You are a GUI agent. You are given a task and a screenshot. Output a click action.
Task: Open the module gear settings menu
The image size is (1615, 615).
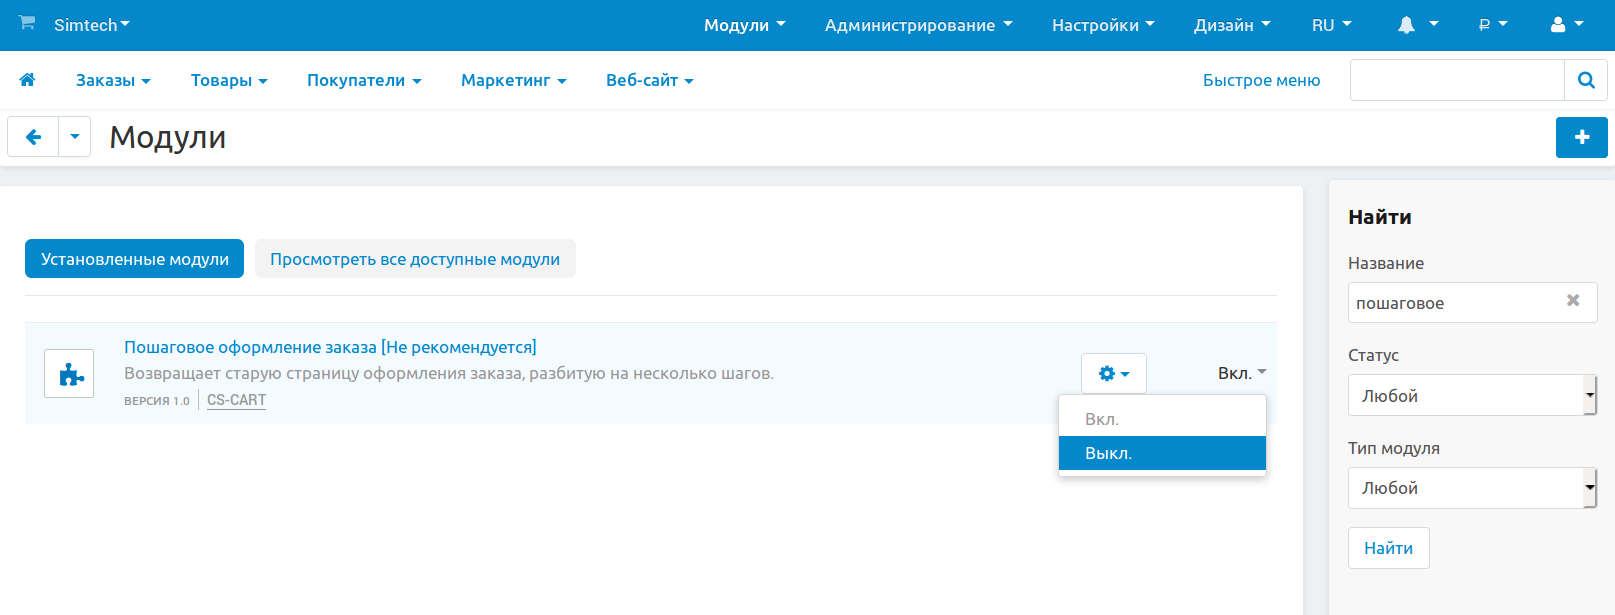1113,374
